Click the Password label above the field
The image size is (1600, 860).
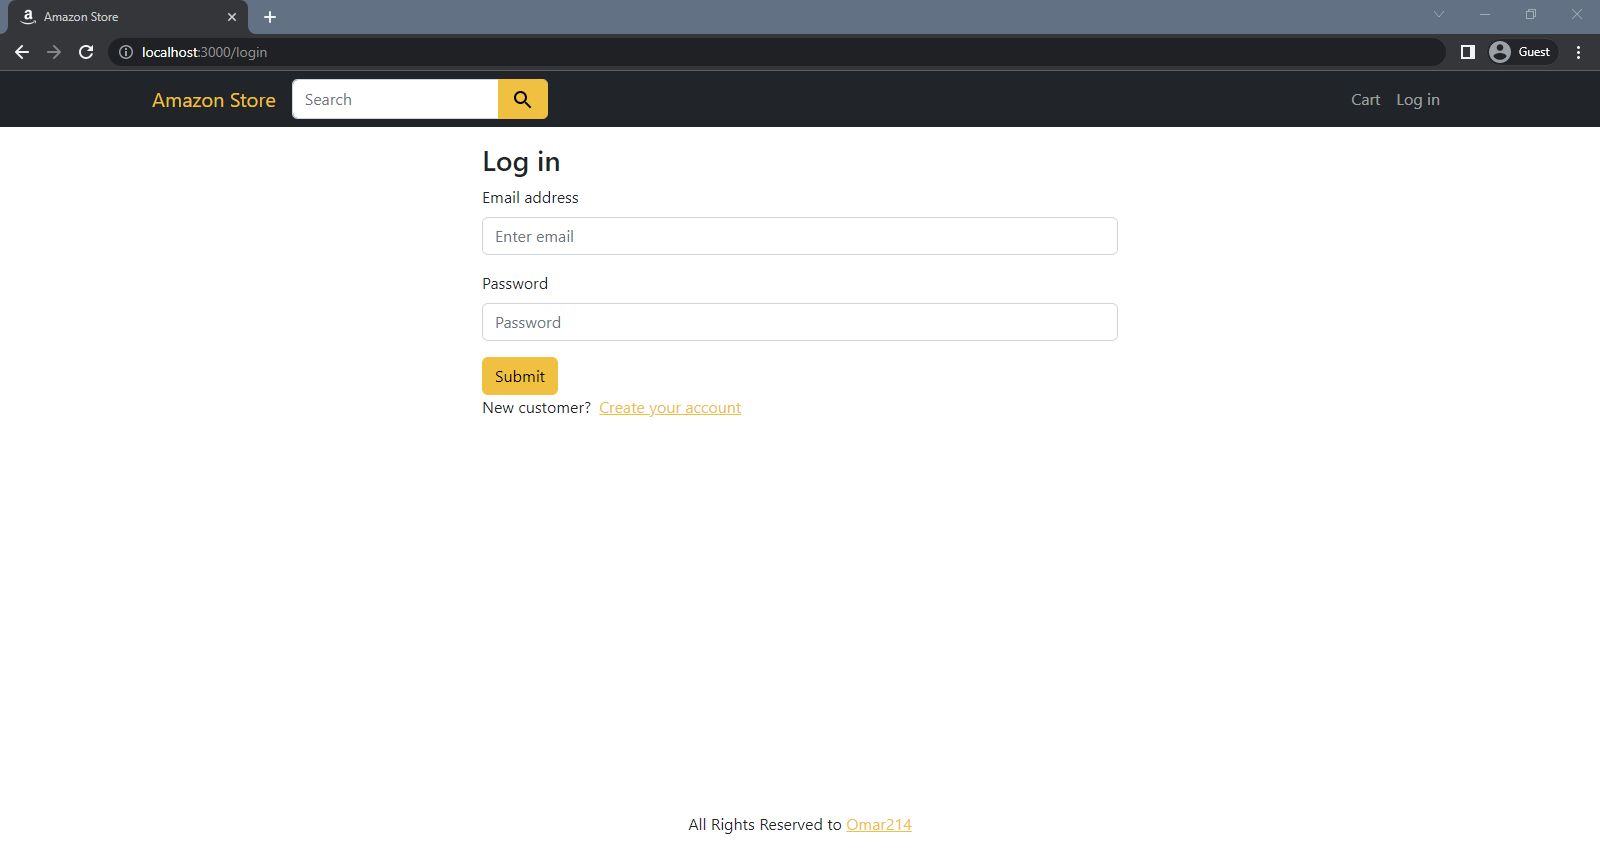(515, 284)
